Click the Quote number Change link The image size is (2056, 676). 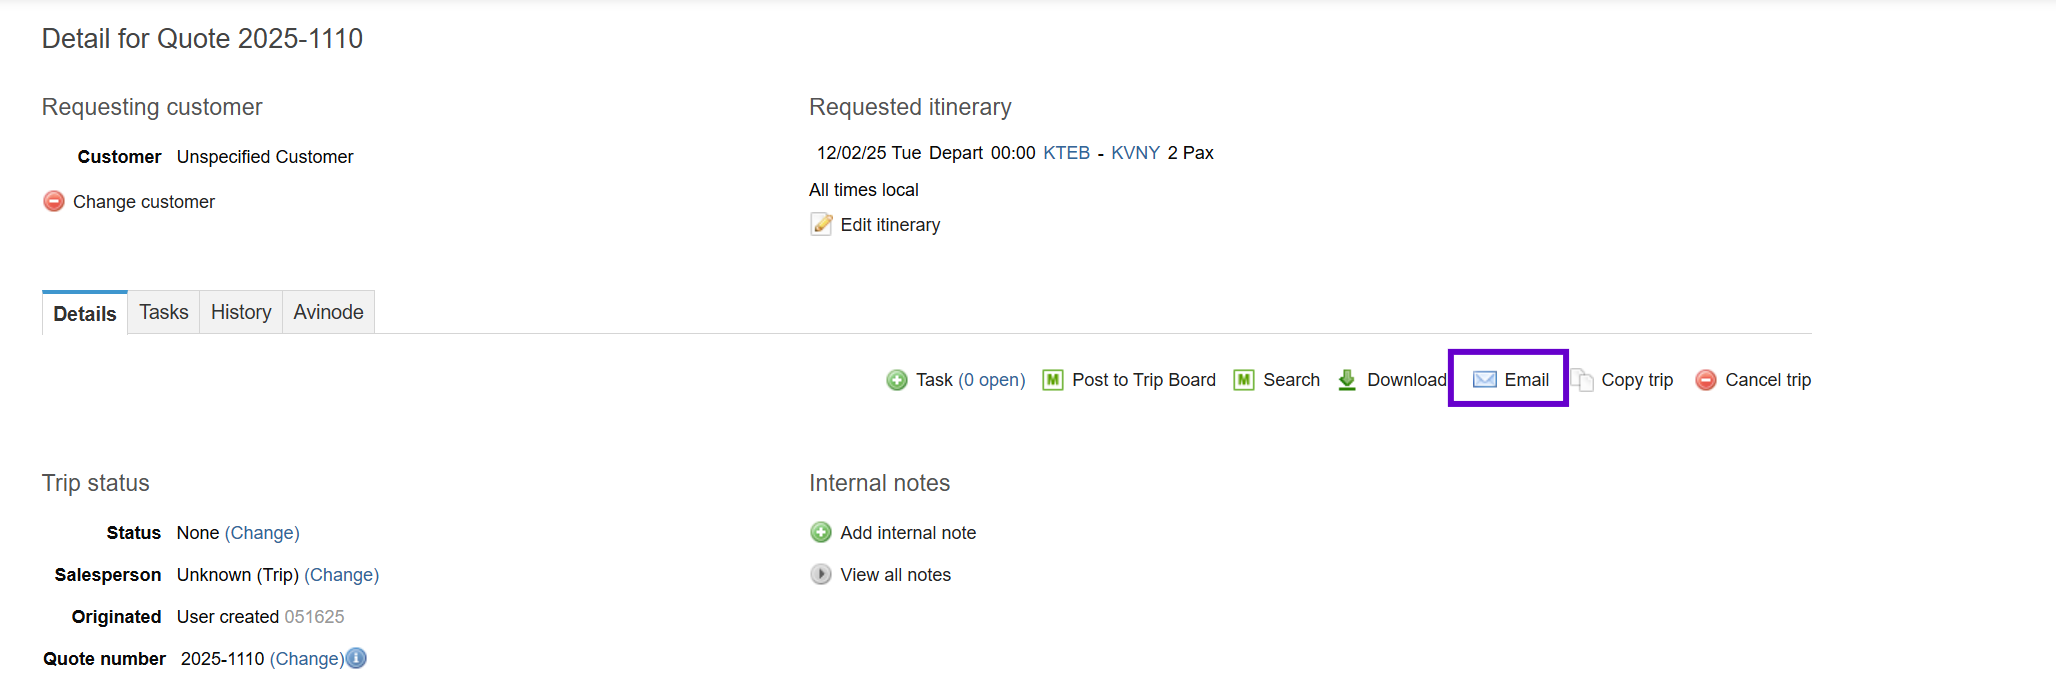pos(307,659)
